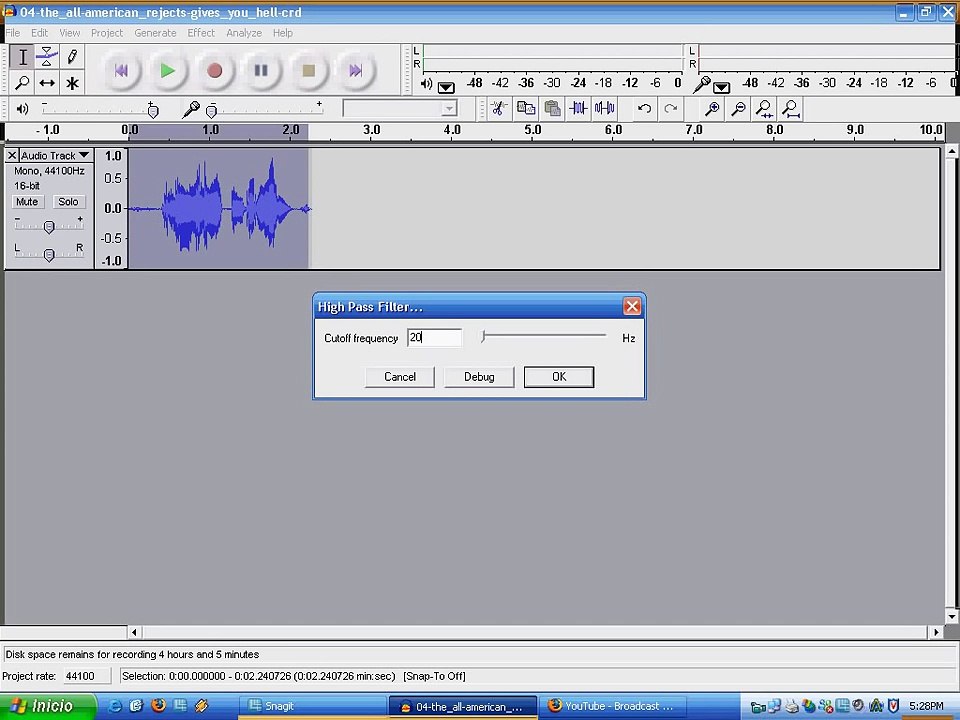
Task: Click the Trim outside selection icon
Action: pyautogui.click(x=578, y=109)
